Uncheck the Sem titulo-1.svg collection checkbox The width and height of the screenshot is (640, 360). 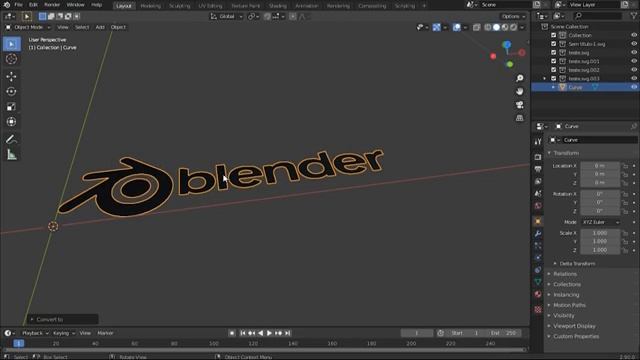553,44
